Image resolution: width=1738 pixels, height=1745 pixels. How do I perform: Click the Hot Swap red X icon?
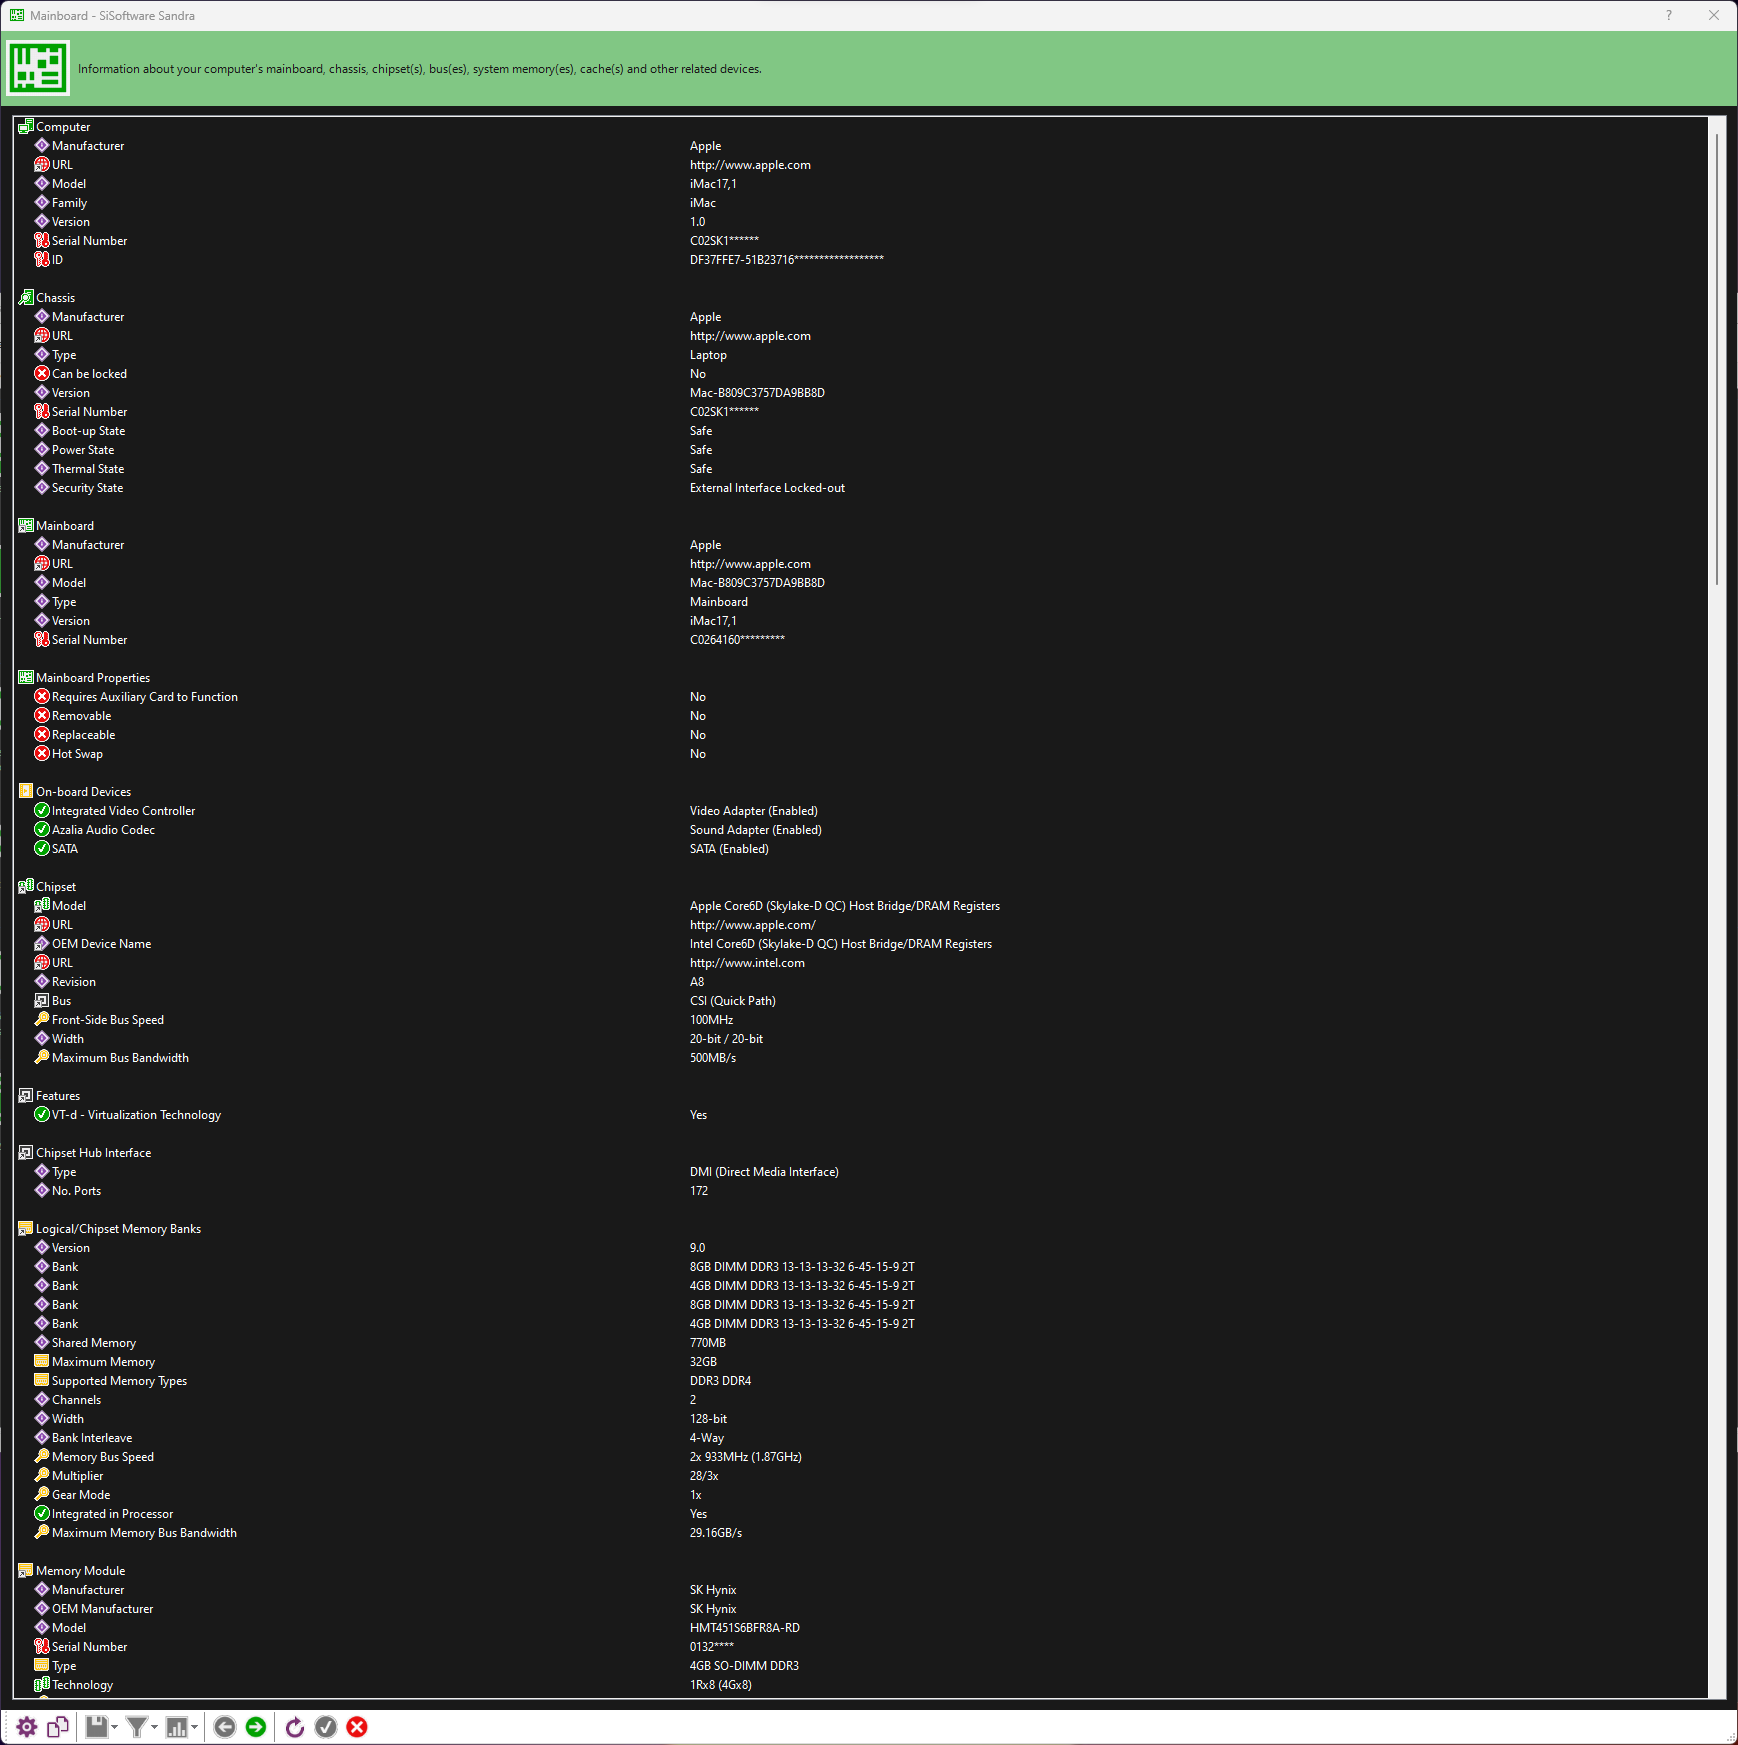pyautogui.click(x=42, y=753)
